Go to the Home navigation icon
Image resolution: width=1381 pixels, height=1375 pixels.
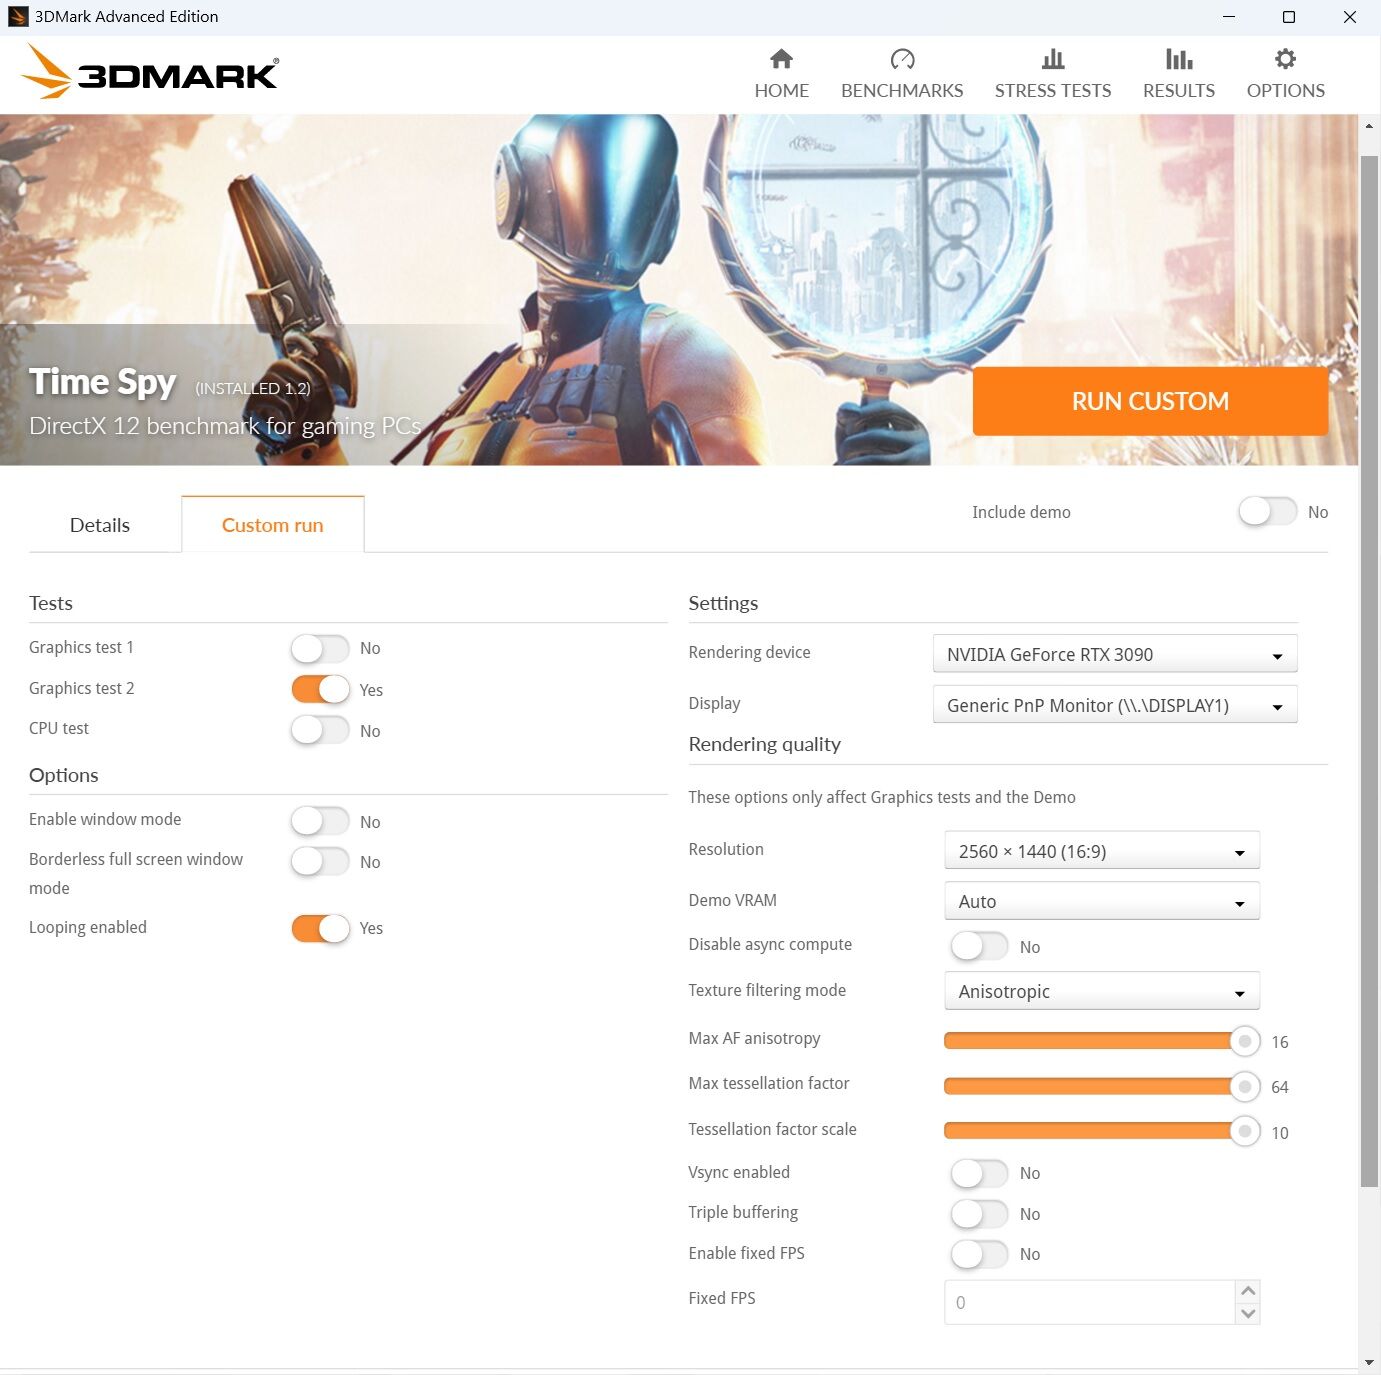(781, 59)
